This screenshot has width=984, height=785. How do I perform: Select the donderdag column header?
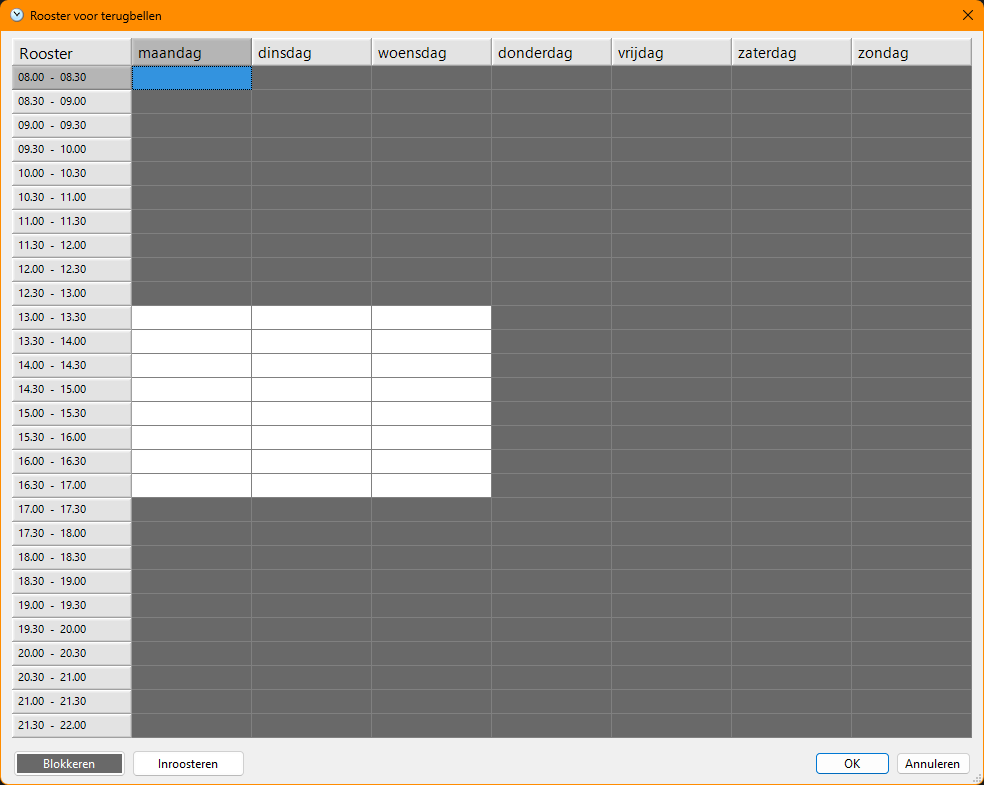551,53
